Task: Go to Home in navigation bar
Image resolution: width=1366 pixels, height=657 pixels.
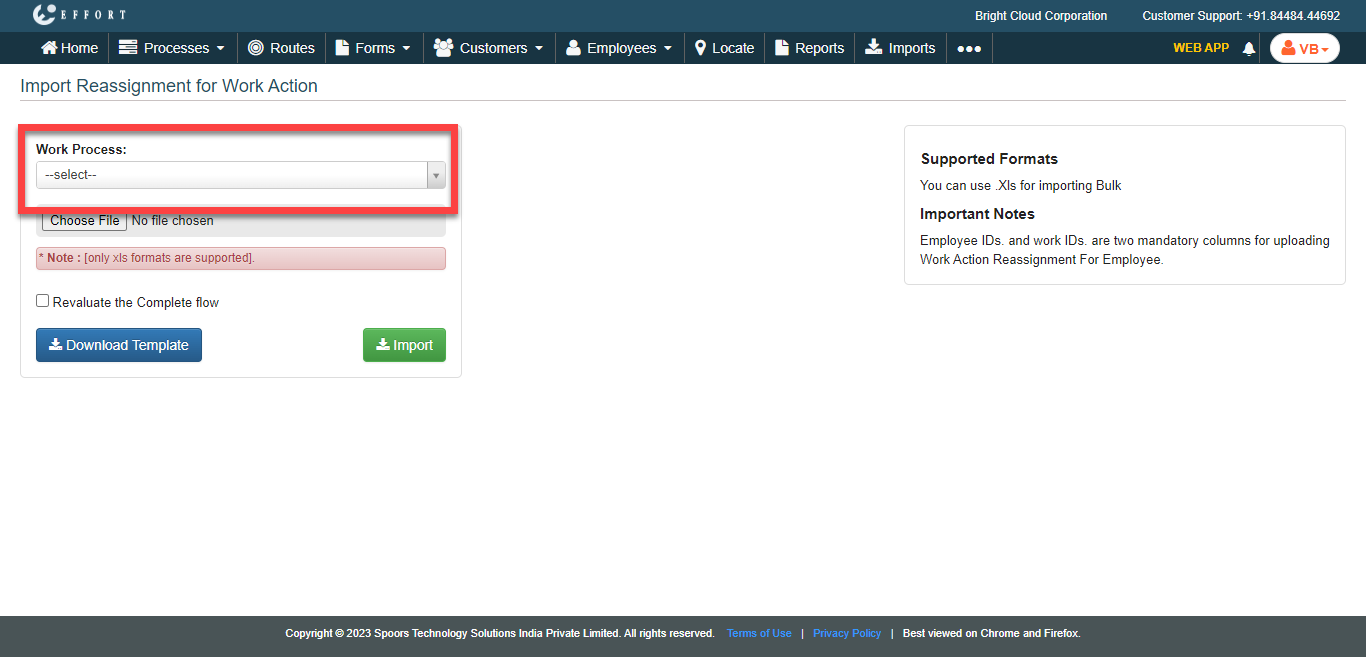Action: [69, 48]
